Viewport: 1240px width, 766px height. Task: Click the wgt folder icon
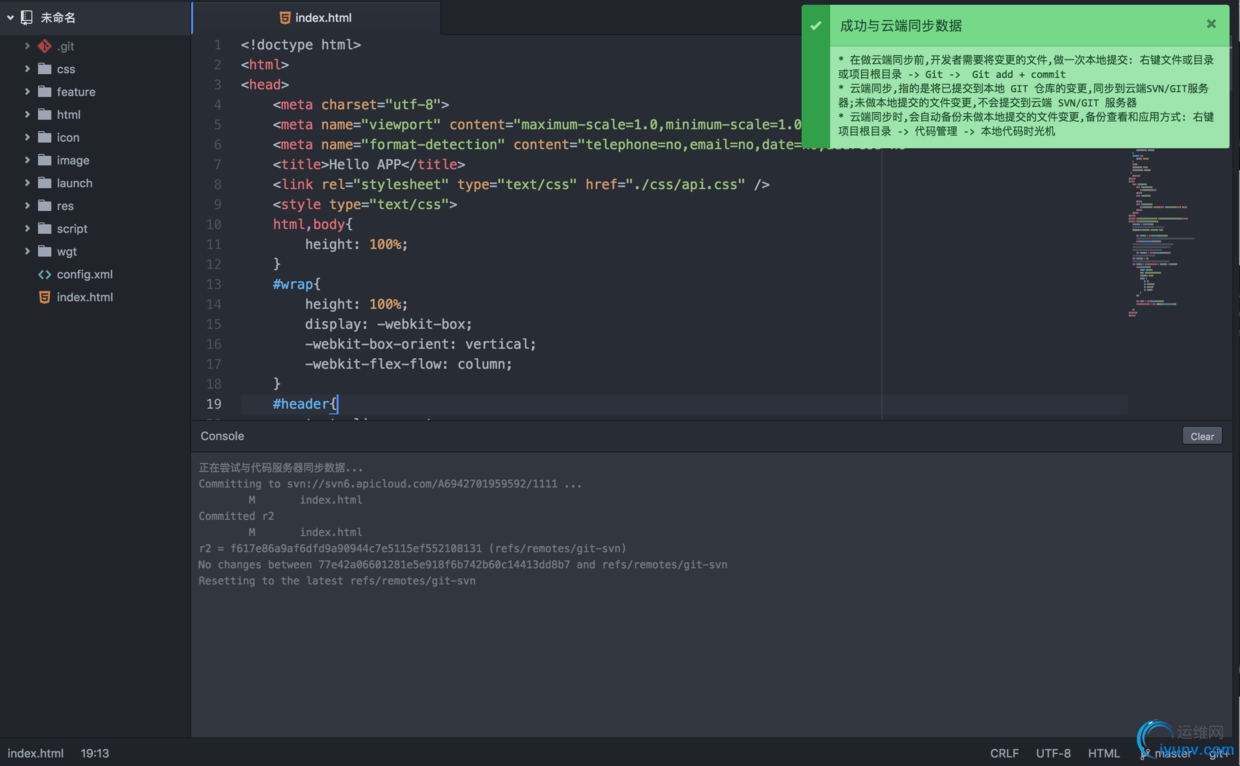pyautogui.click(x=44, y=251)
